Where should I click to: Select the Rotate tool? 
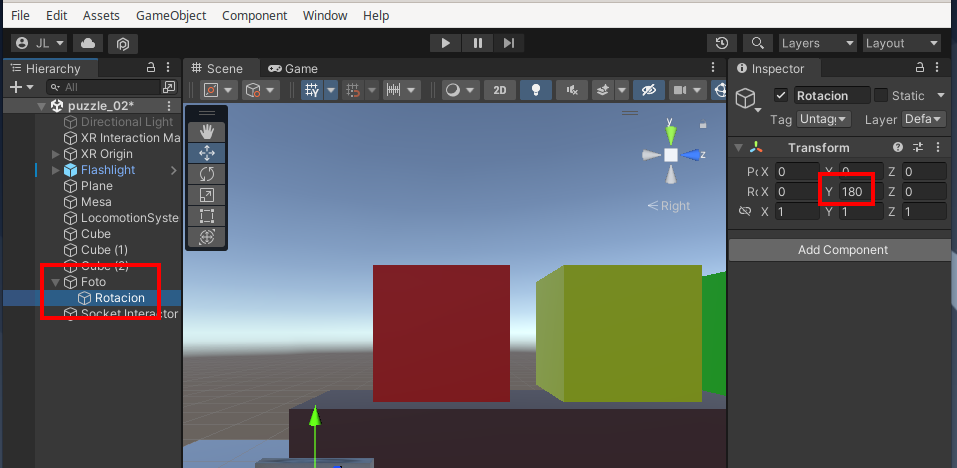pos(207,174)
